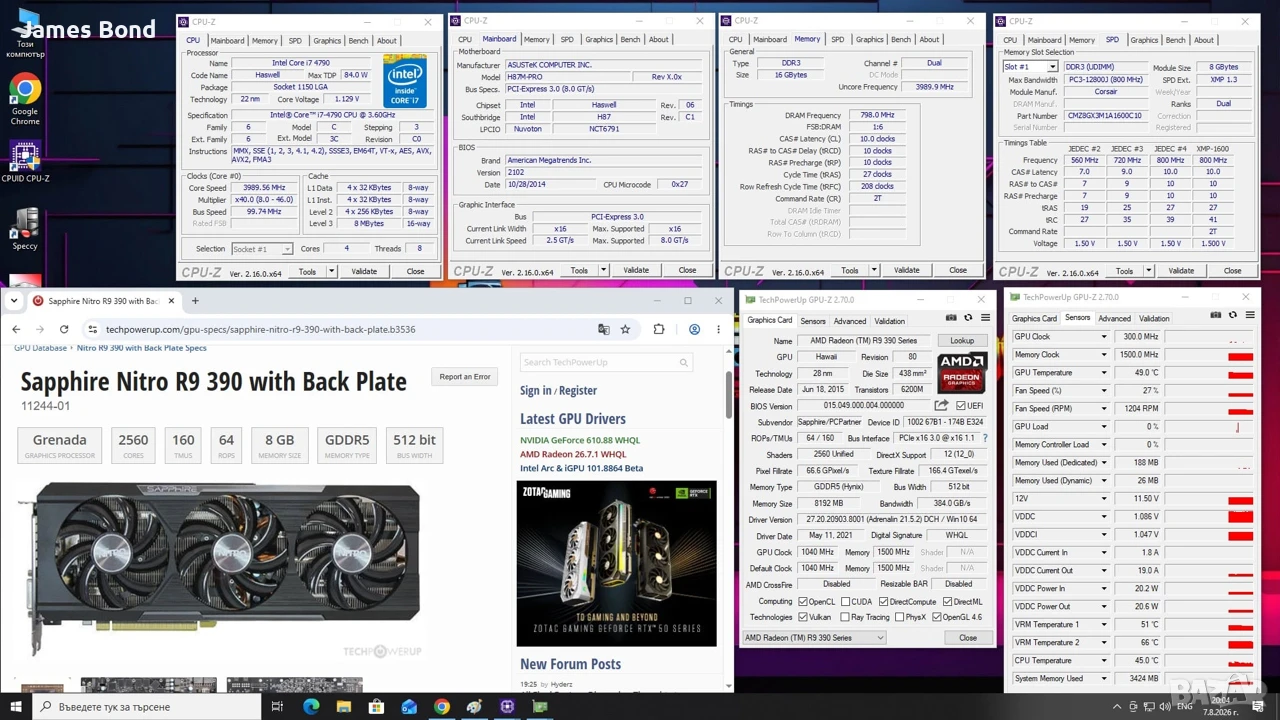Screen dimensions: 1280x720
Task: Open Speccy desktop shortcut
Action: point(25,228)
